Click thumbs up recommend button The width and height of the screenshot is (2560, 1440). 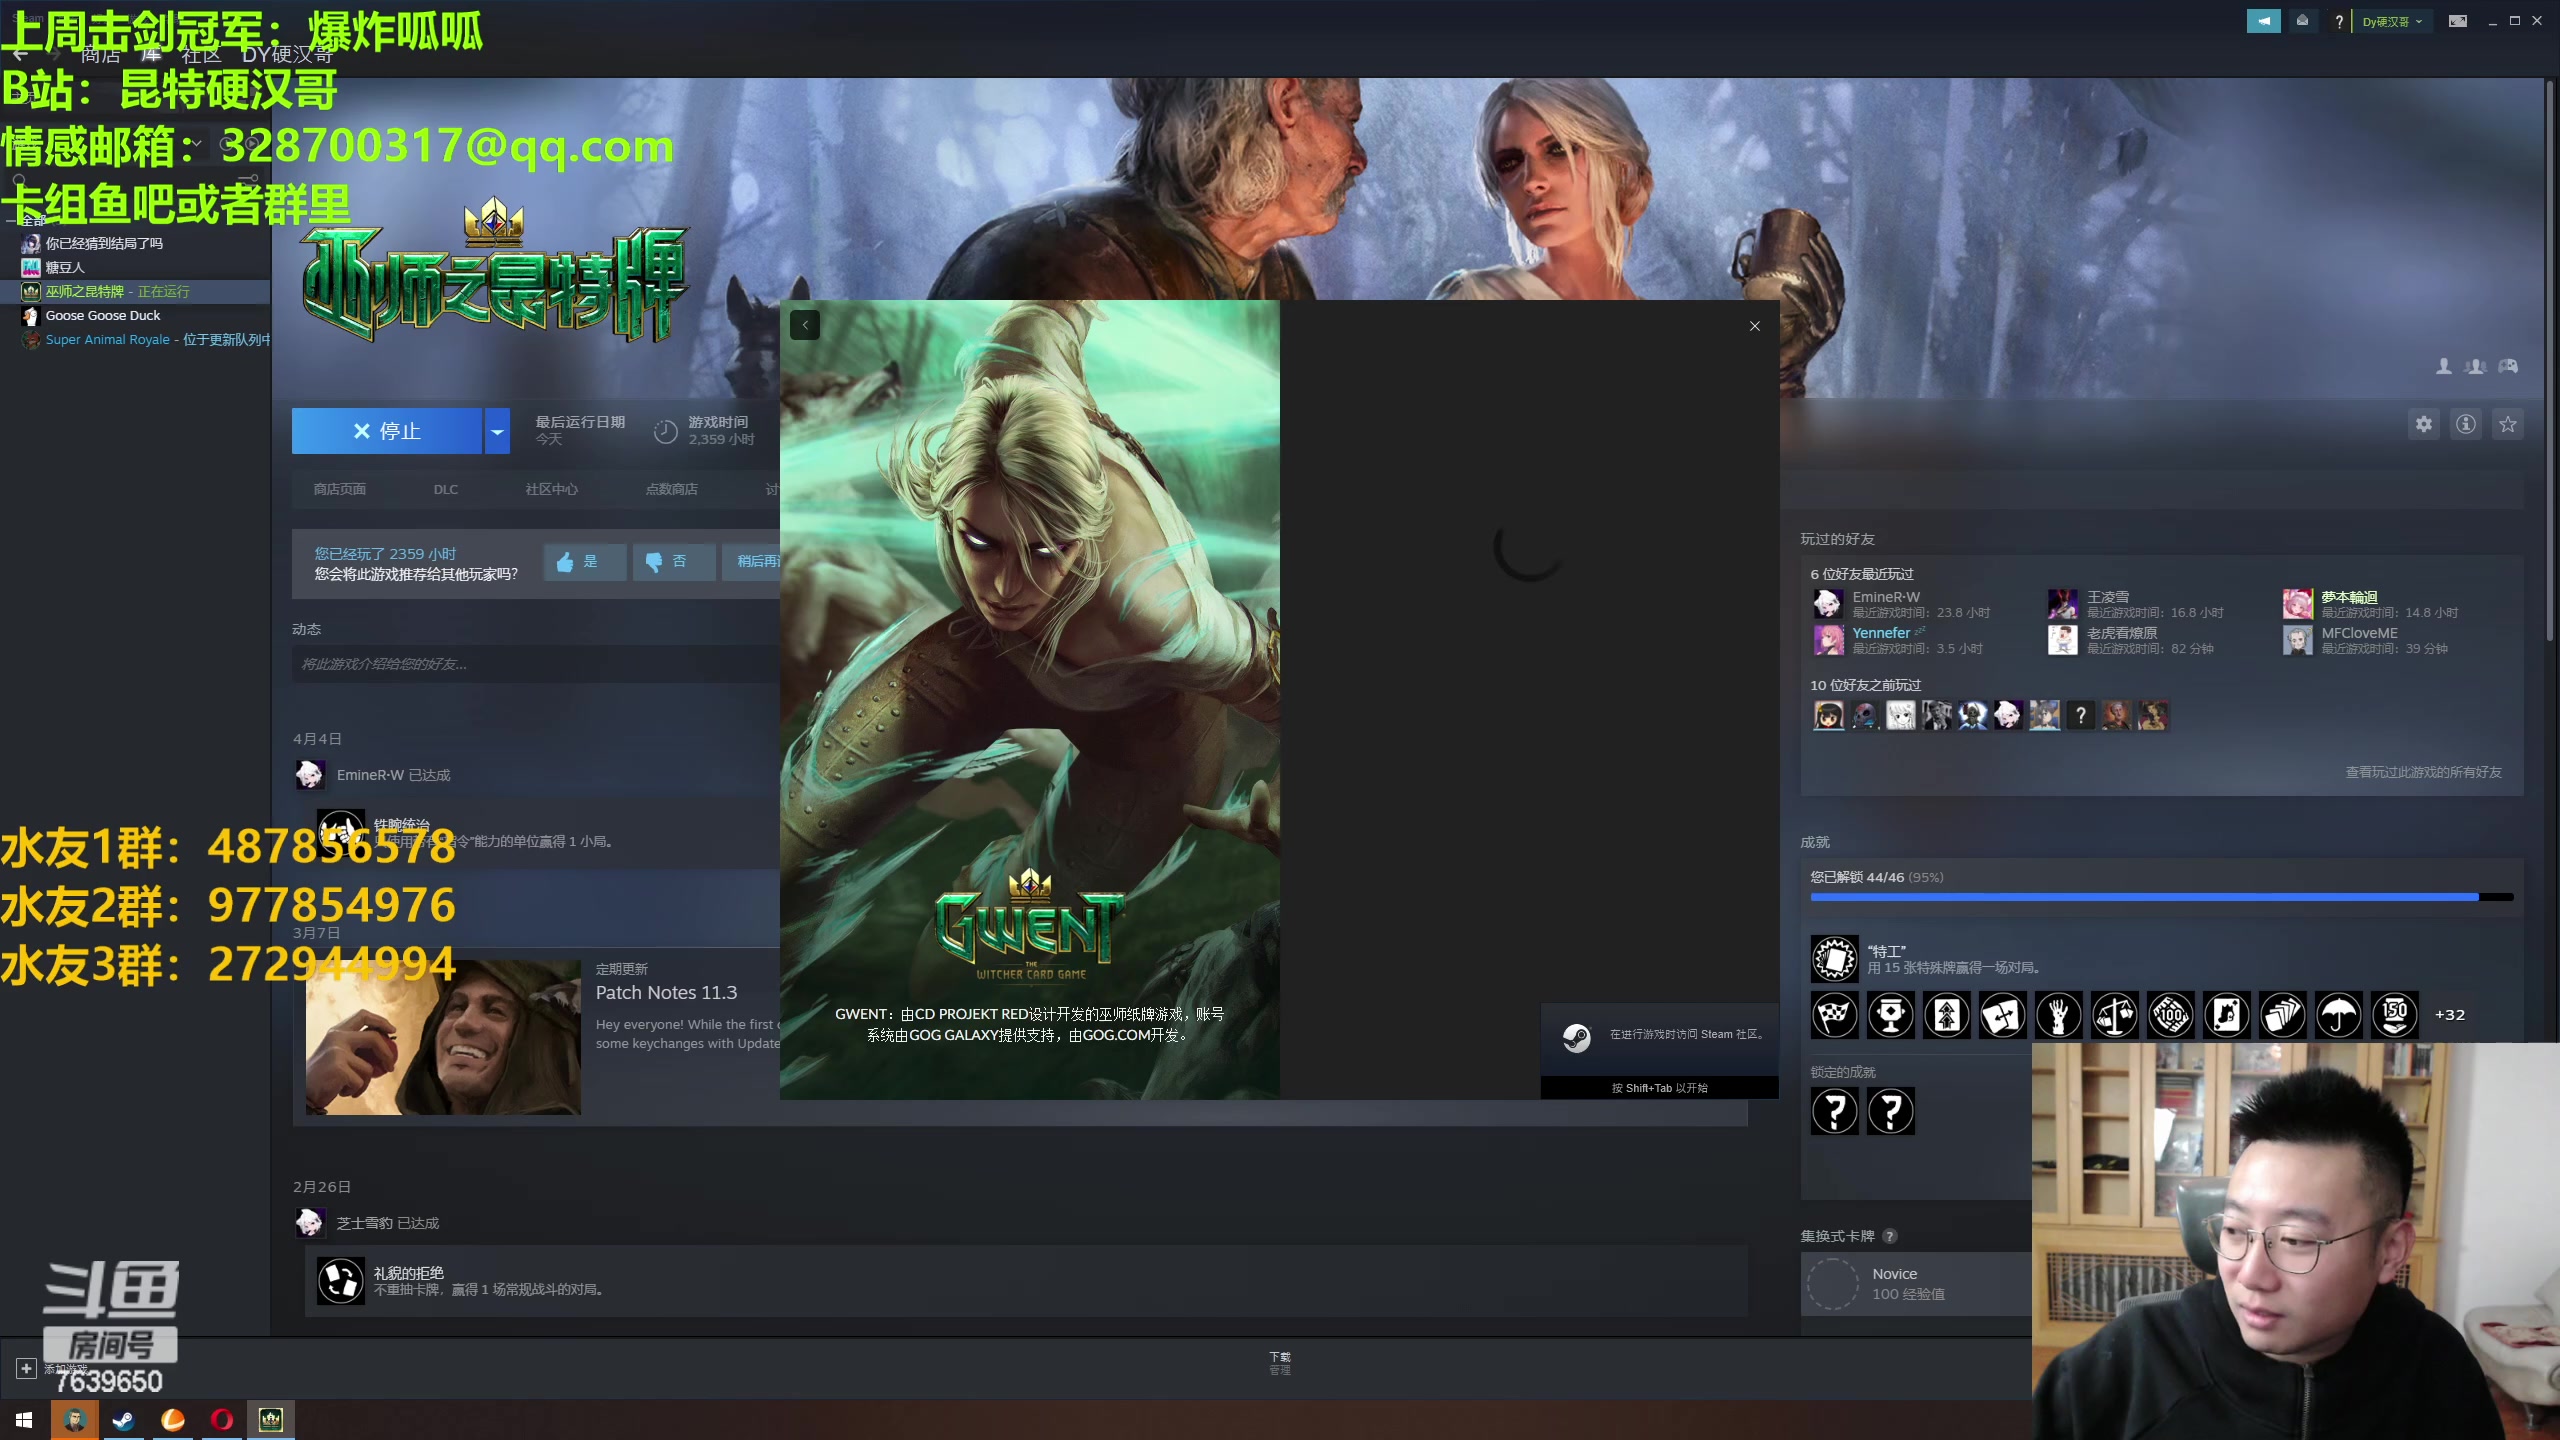pos(584,562)
